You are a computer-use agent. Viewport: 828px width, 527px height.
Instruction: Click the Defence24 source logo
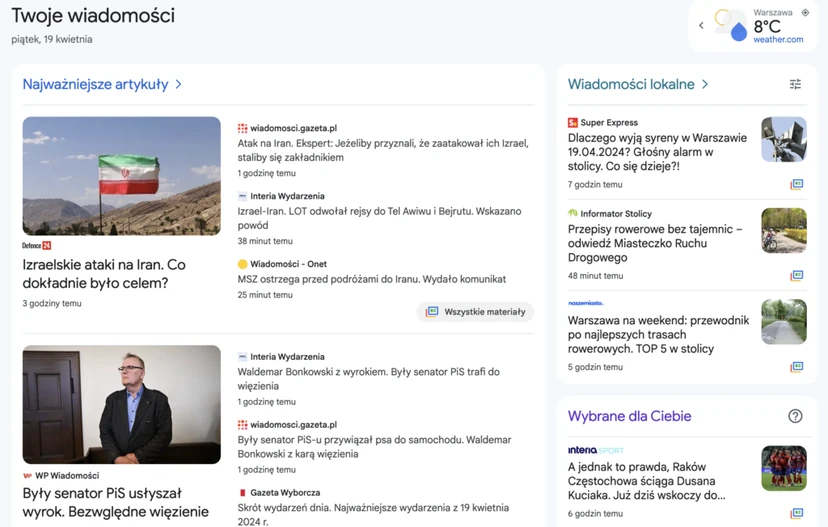point(36,246)
